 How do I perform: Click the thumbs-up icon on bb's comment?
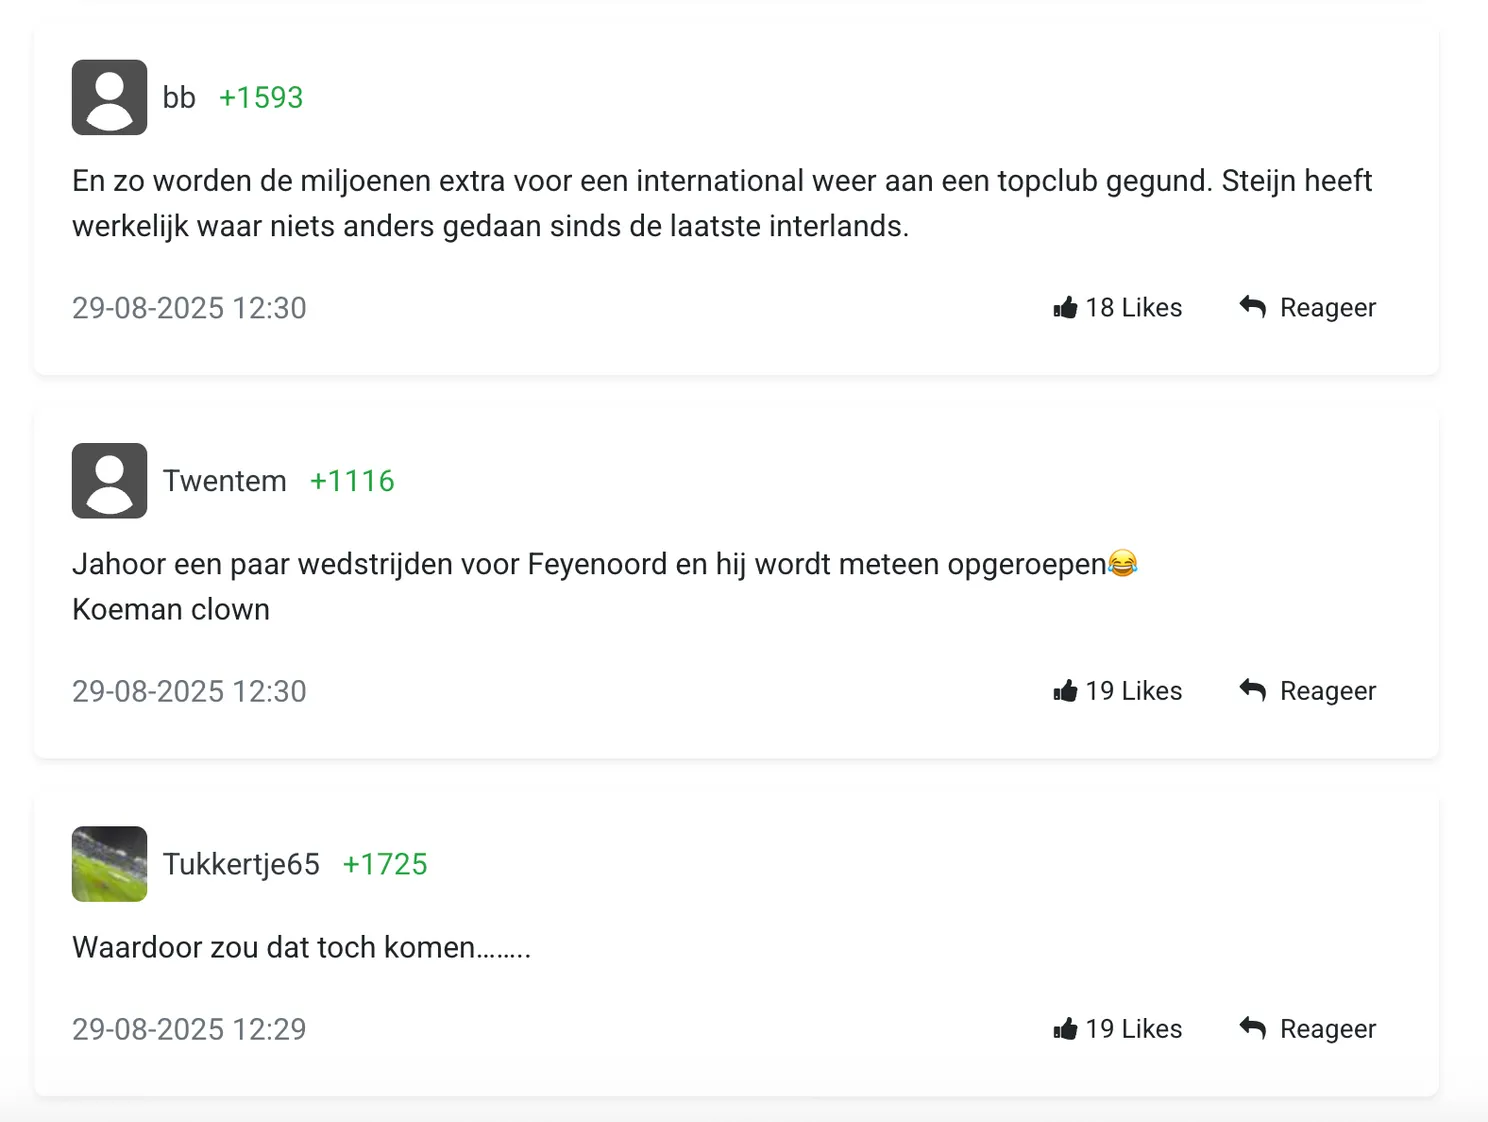click(x=1065, y=307)
